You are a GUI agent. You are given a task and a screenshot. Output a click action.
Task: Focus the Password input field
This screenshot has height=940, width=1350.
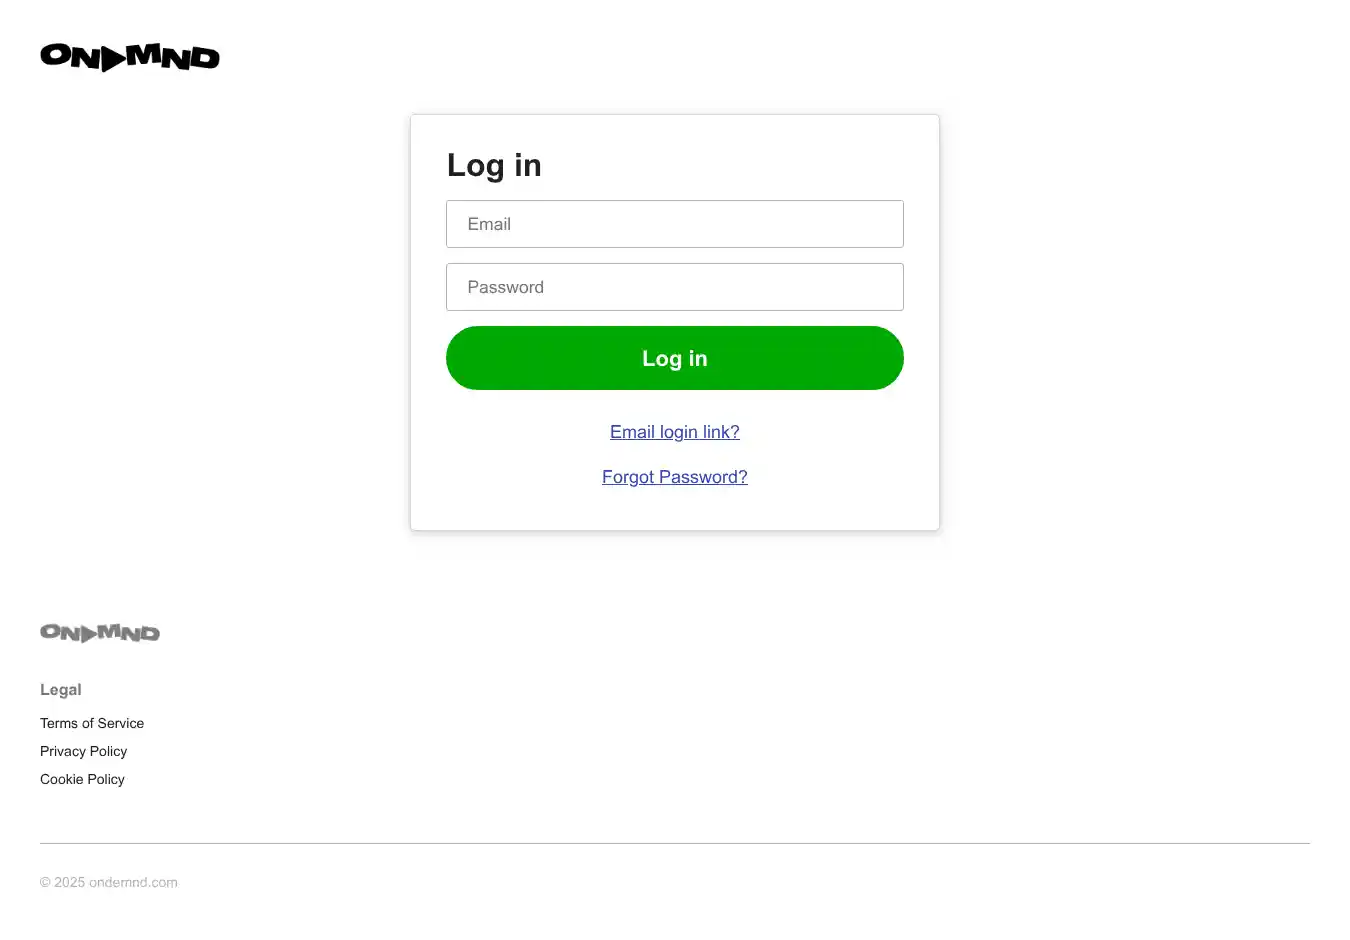pyautogui.click(x=675, y=287)
